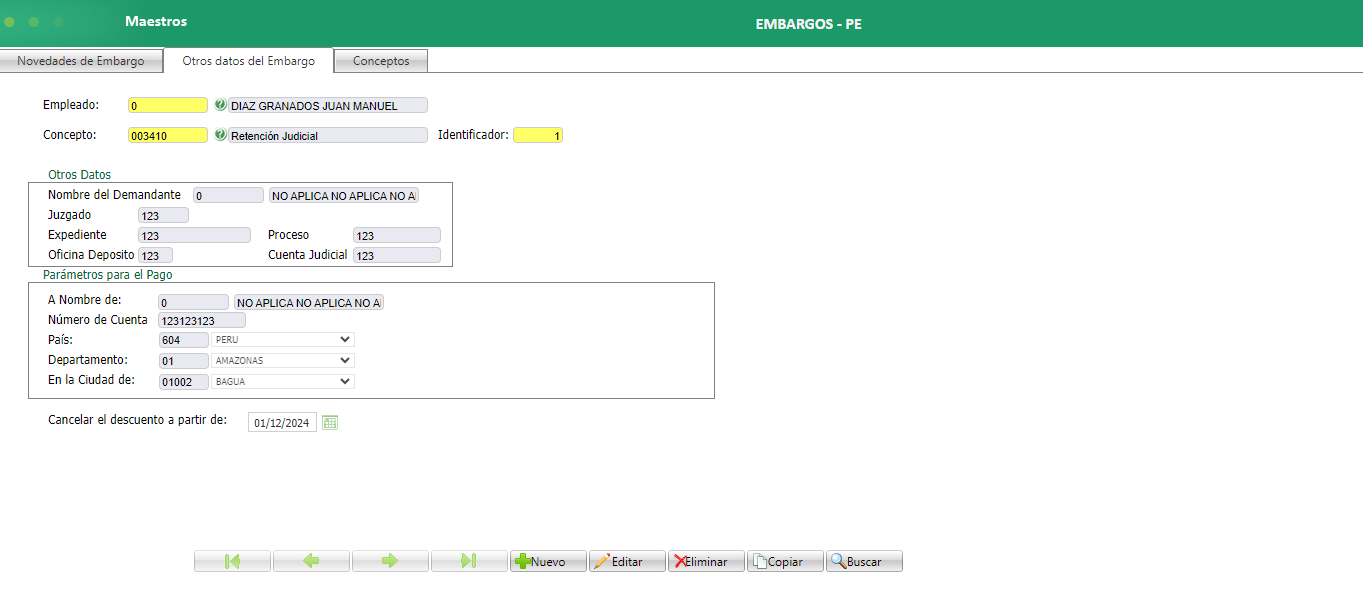
Task: Click the Otros Datos section heading
Action: pos(80,175)
